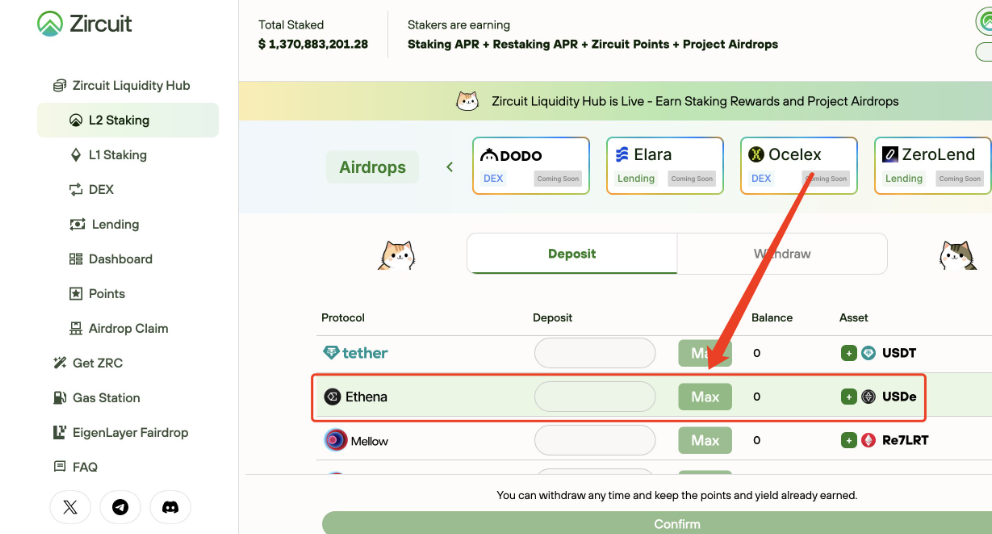Image resolution: width=992 pixels, height=534 pixels.
Task: Click the Airdrops button
Action: 373,167
